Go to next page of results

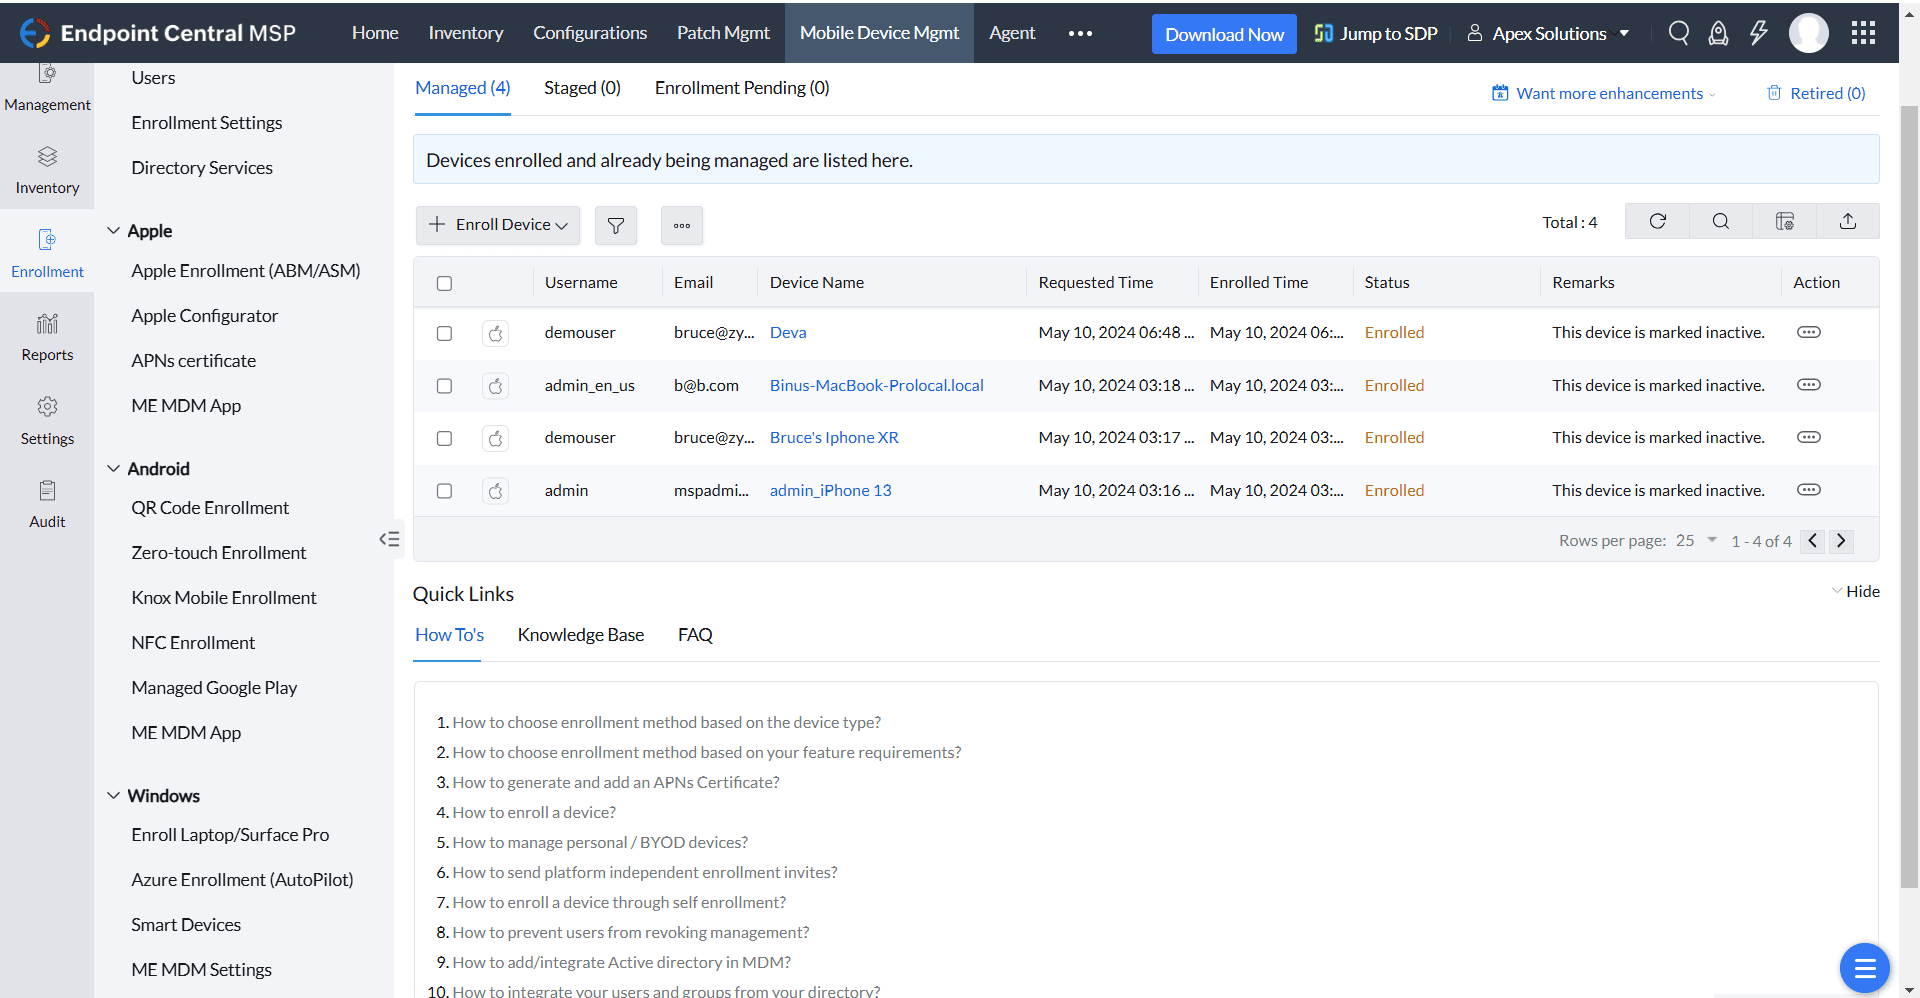[x=1841, y=541]
